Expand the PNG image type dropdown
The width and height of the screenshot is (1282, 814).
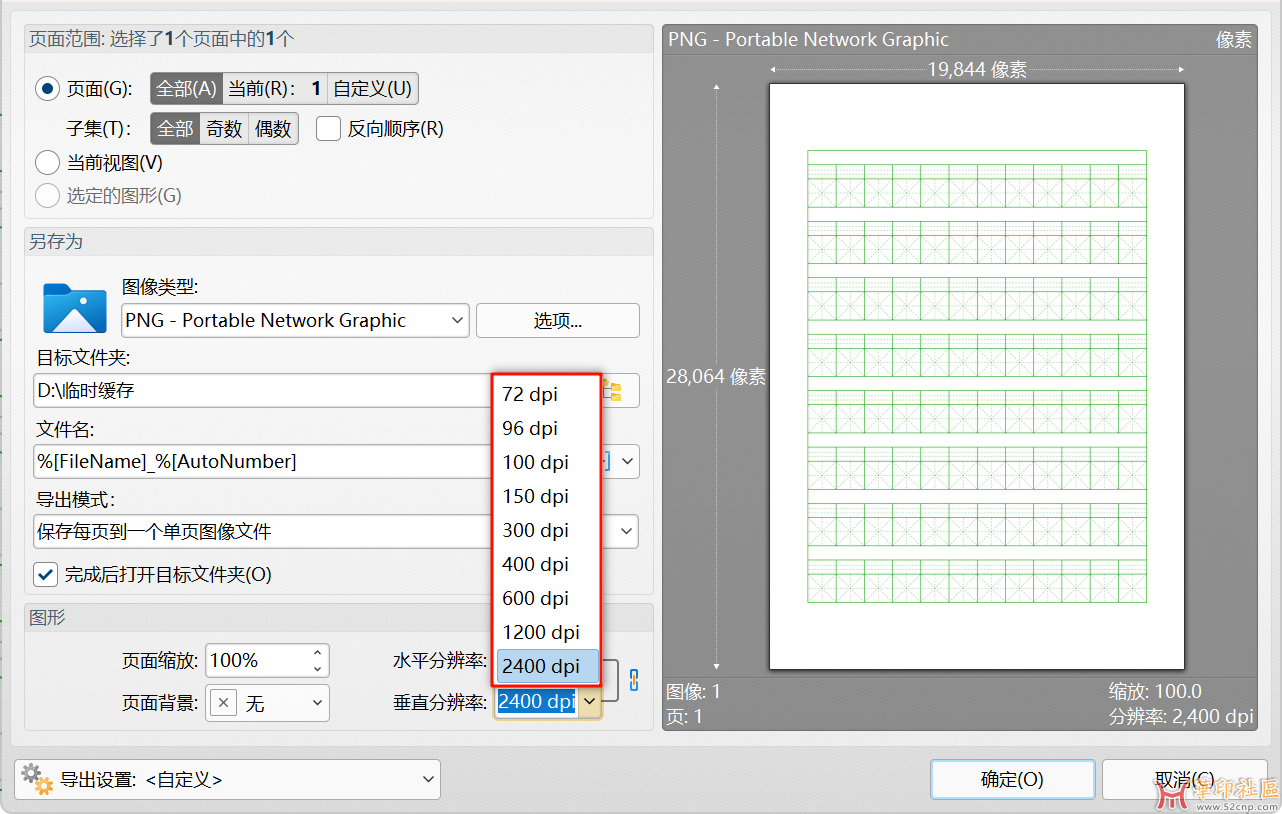[457, 321]
